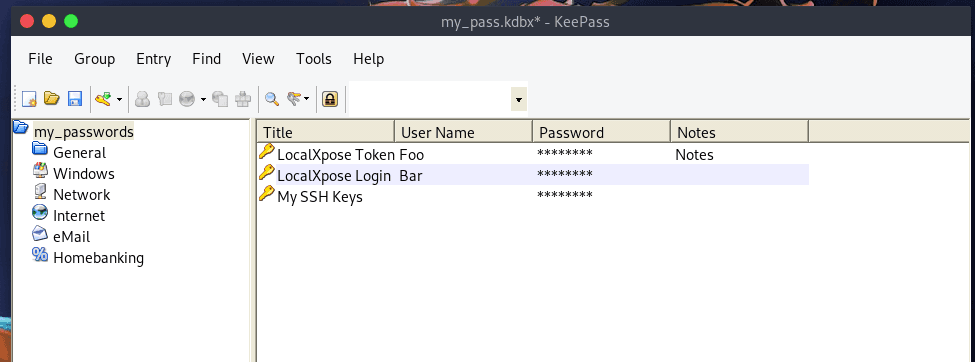975x362 pixels.
Task: Open the Help menu
Action: (368, 59)
